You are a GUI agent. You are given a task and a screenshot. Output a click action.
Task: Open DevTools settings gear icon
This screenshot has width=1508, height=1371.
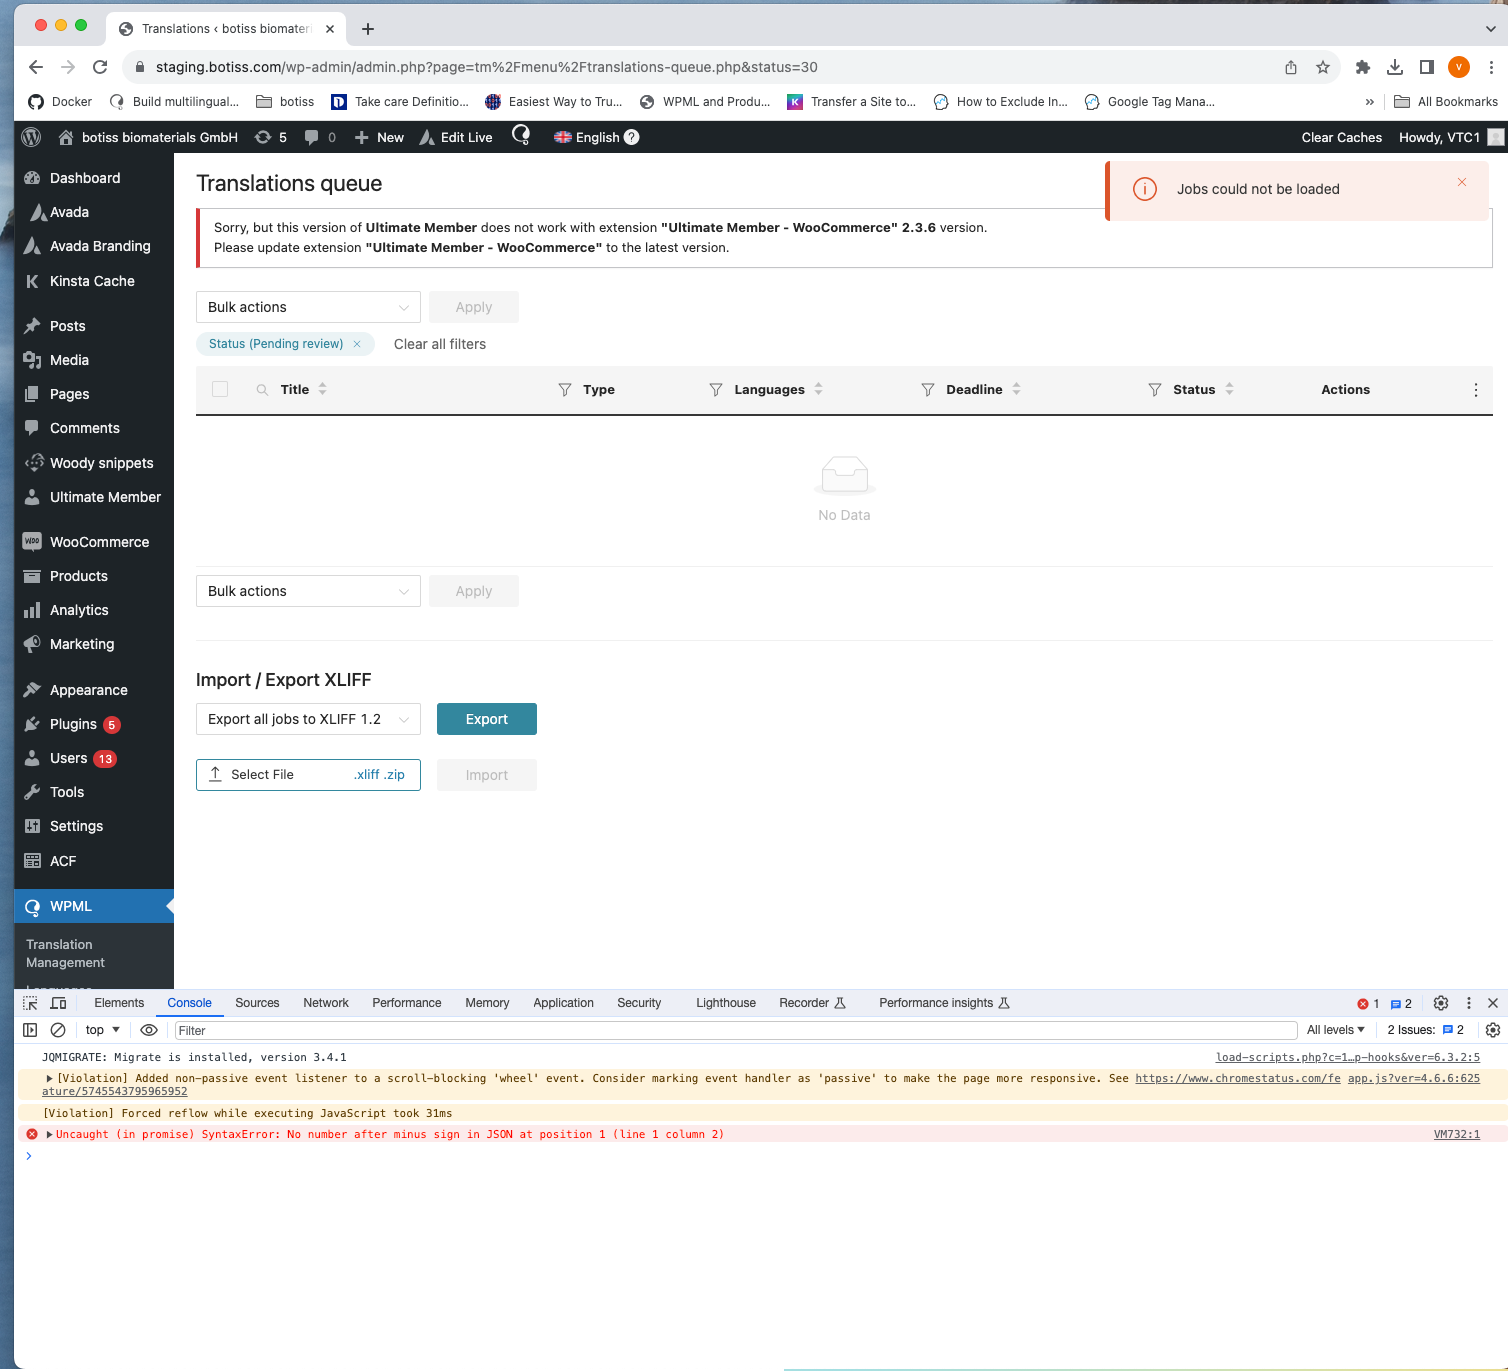pos(1441,1003)
